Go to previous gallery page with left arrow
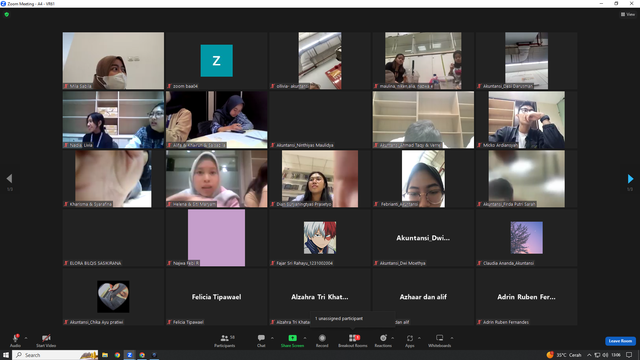The width and height of the screenshot is (640, 360). (9, 178)
